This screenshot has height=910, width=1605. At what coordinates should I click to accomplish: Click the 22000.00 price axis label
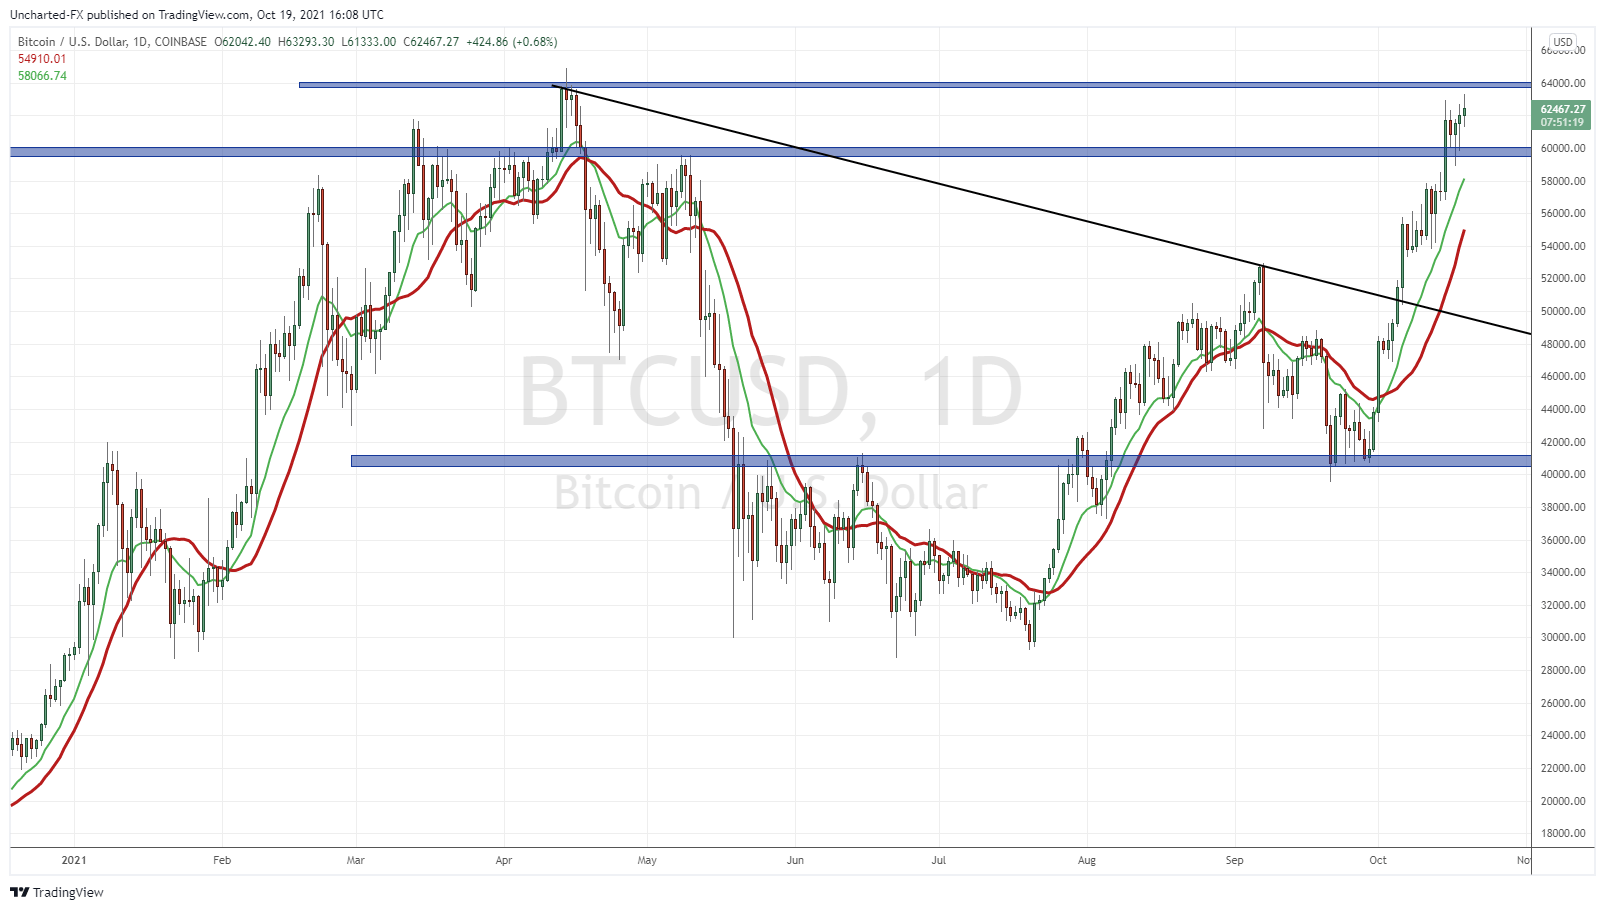(1563, 768)
